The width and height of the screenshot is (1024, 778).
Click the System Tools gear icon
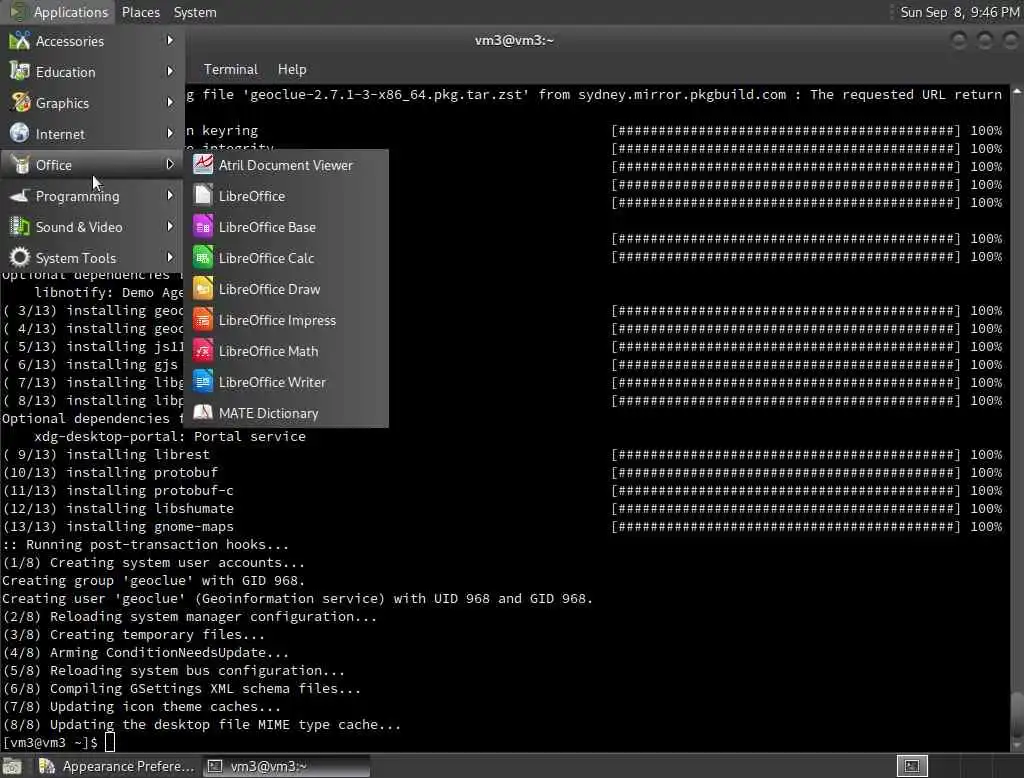pyautogui.click(x=20, y=257)
